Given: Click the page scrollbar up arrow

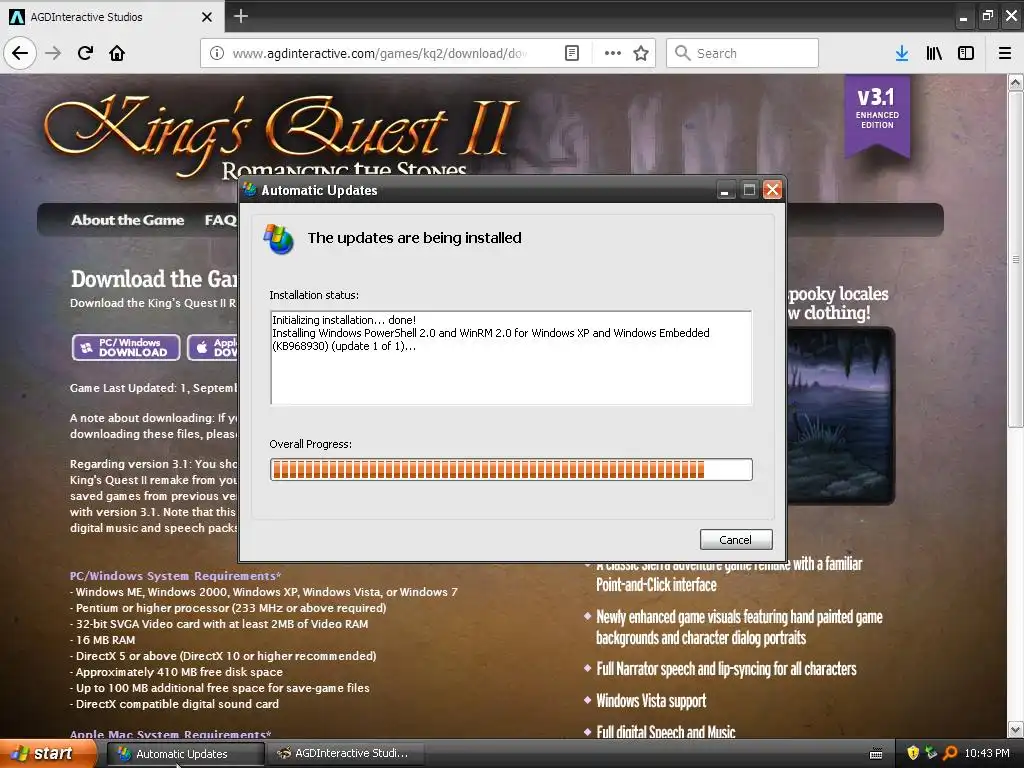Looking at the screenshot, I should click(x=1015, y=82).
